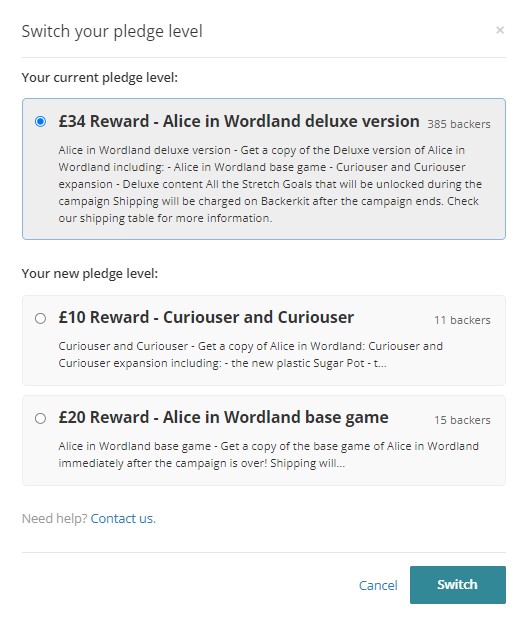Confirm with the Switch button

click(x=458, y=585)
